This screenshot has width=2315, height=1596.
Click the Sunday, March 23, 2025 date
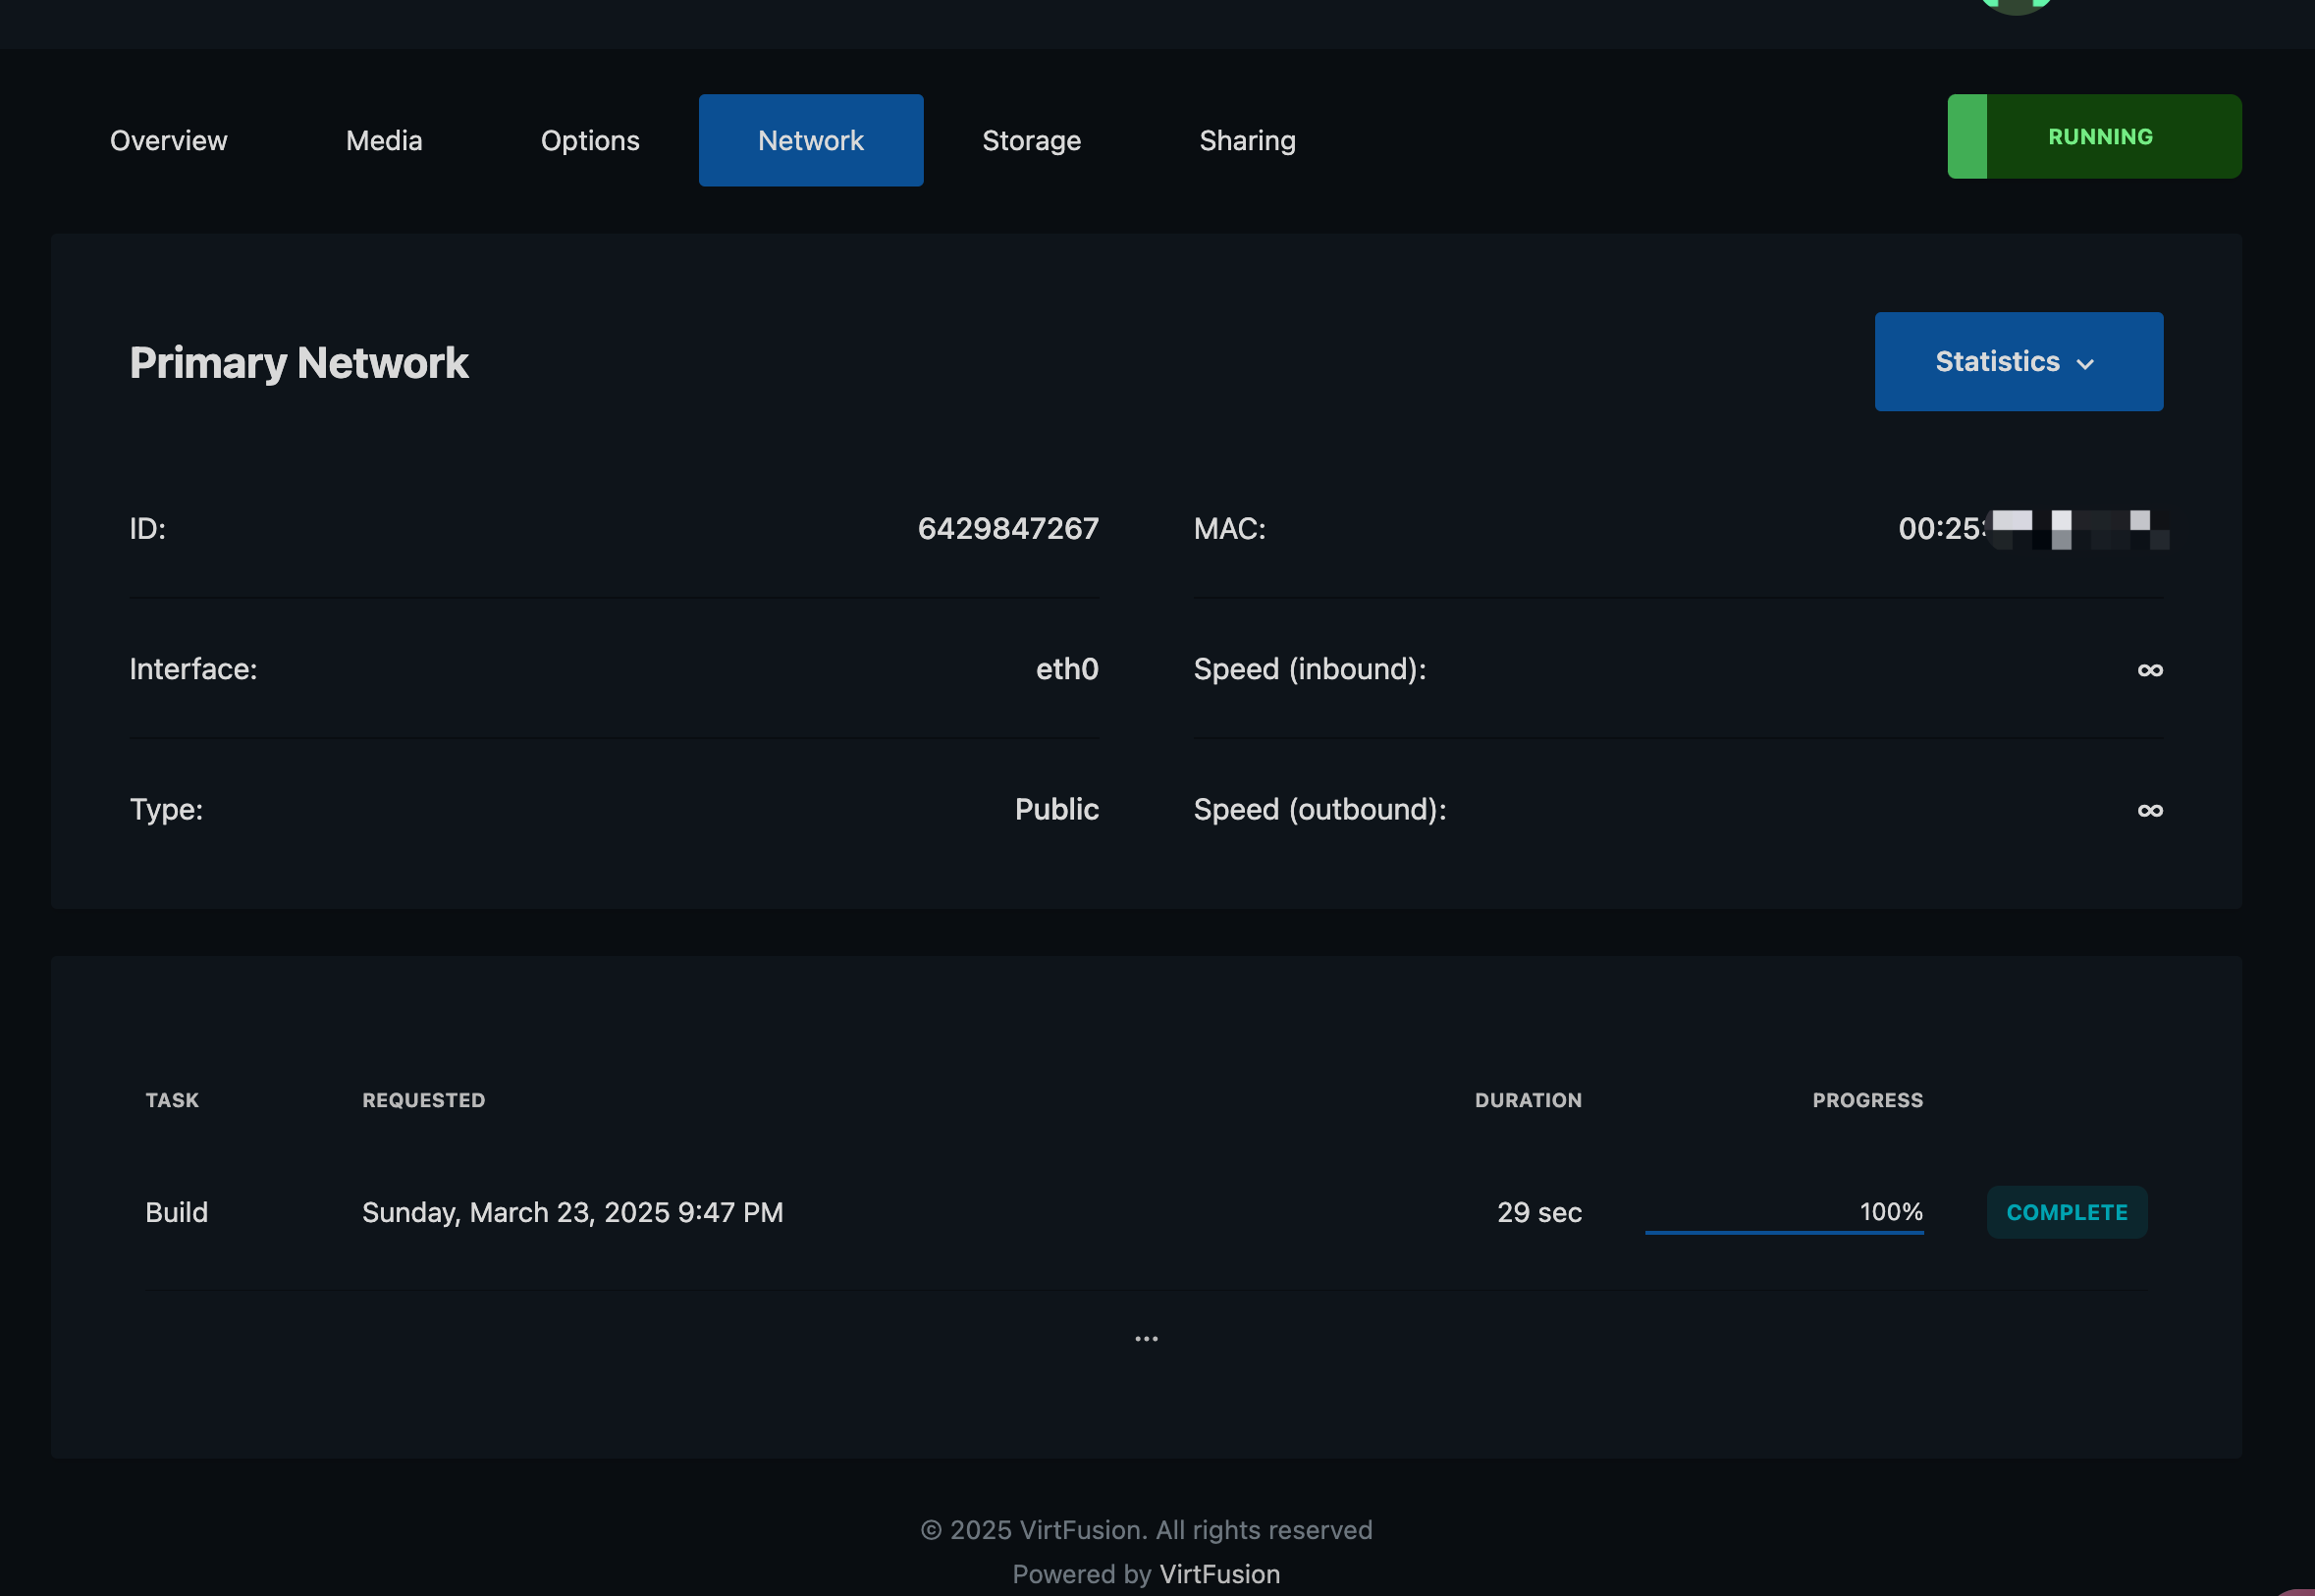tap(572, 1212)
